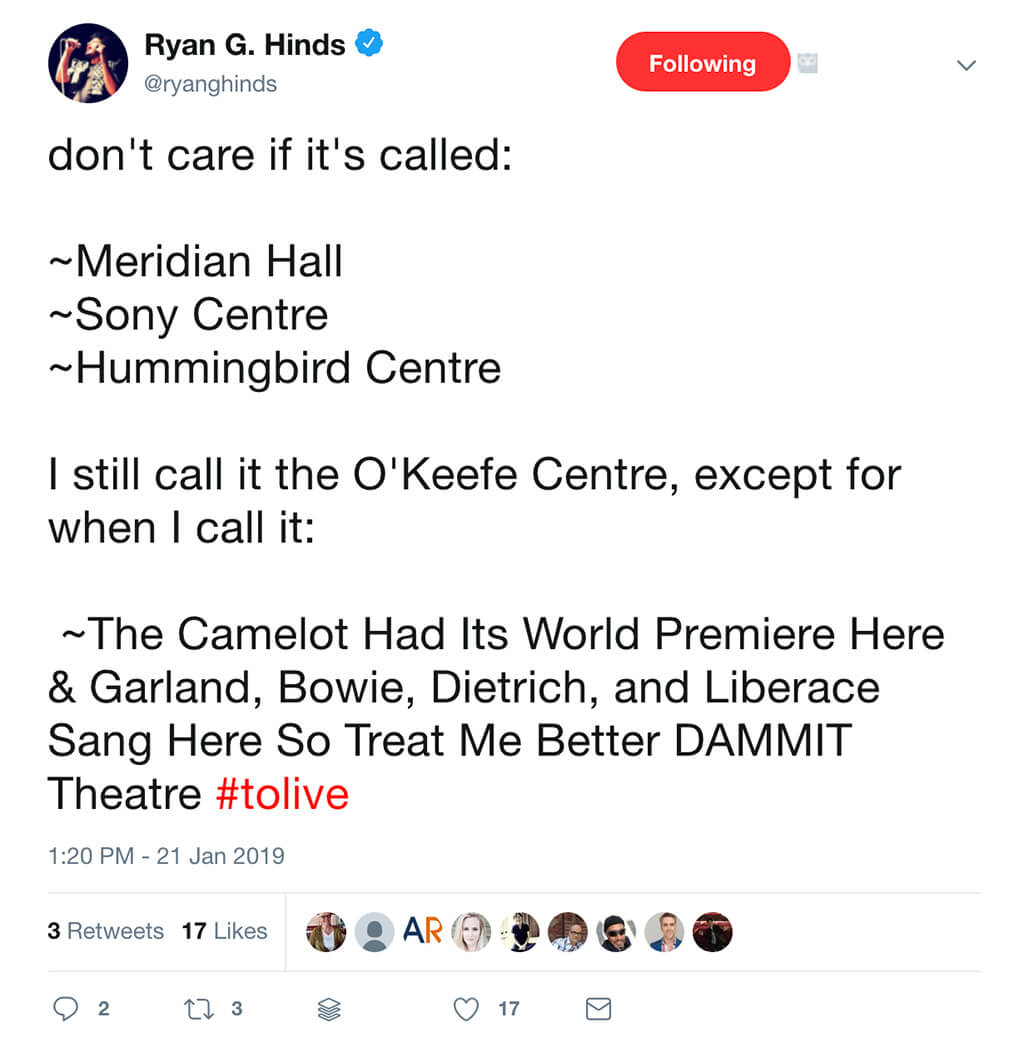View the 3 Retweets list
Viewport: 1024px width, 1047px height.
tap(105, 931)
